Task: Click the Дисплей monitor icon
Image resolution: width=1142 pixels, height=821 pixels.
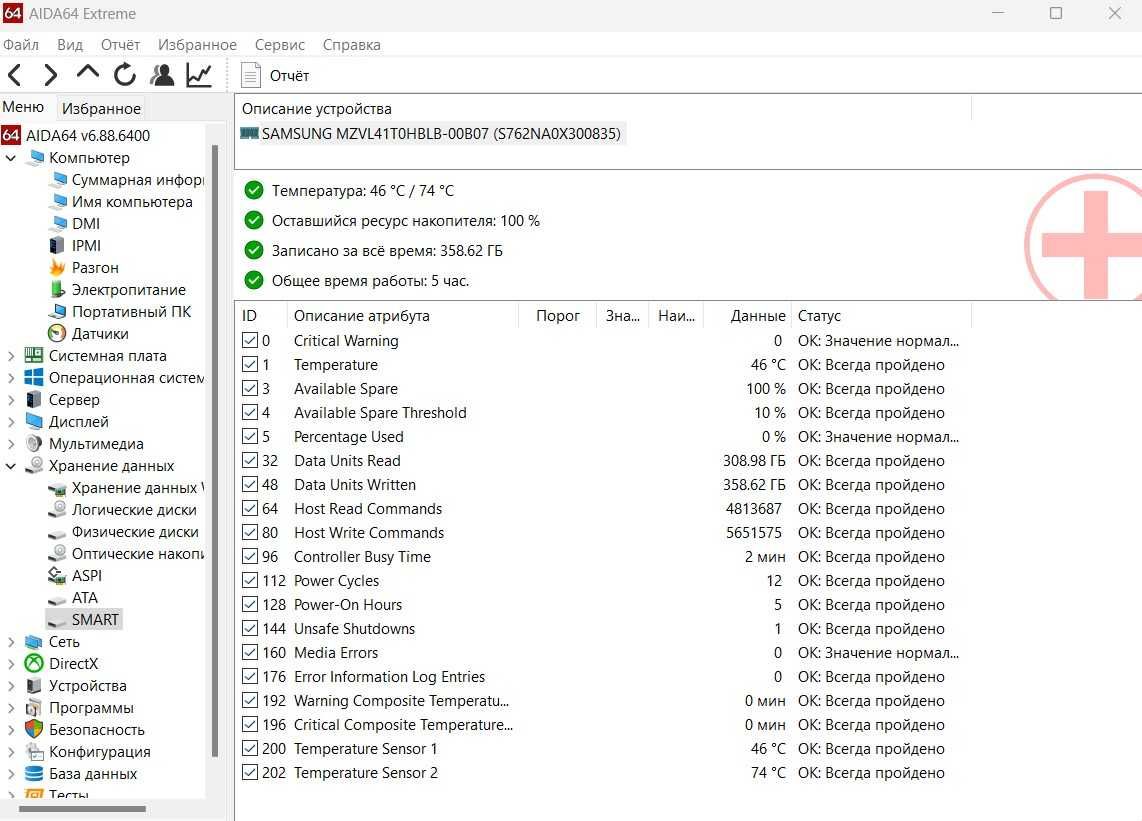Action: click(x=34, y=421)
